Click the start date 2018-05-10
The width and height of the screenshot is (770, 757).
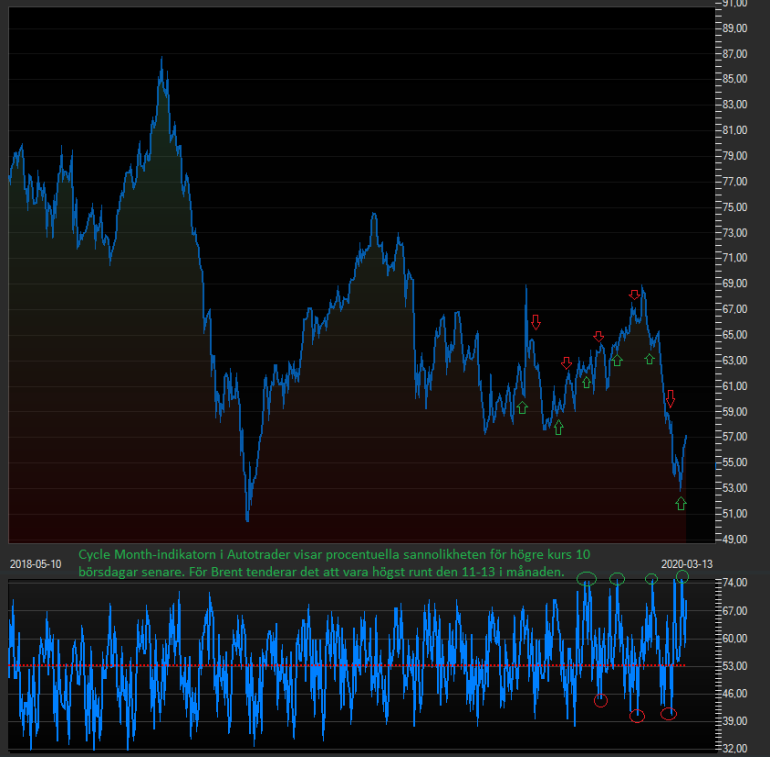tap(35, 565)
